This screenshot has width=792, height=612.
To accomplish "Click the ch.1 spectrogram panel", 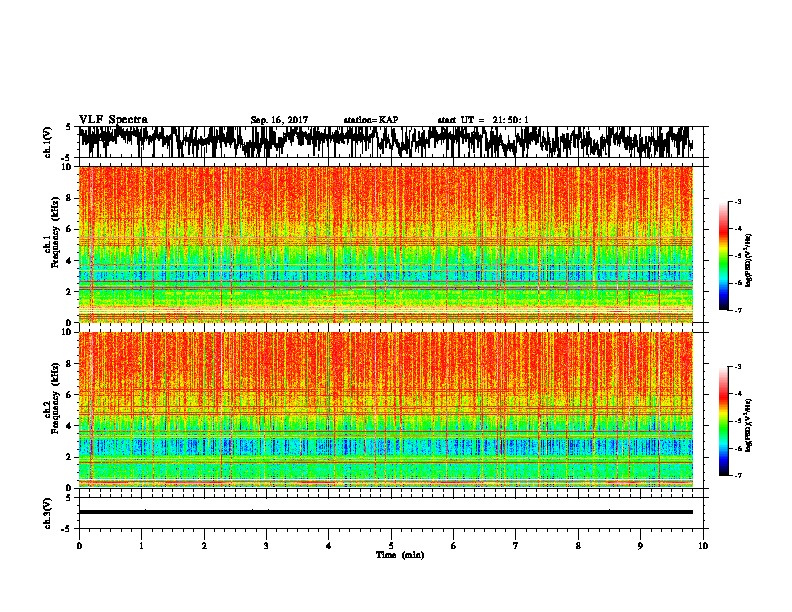I will pyautogui.click(x=385, y=244).
